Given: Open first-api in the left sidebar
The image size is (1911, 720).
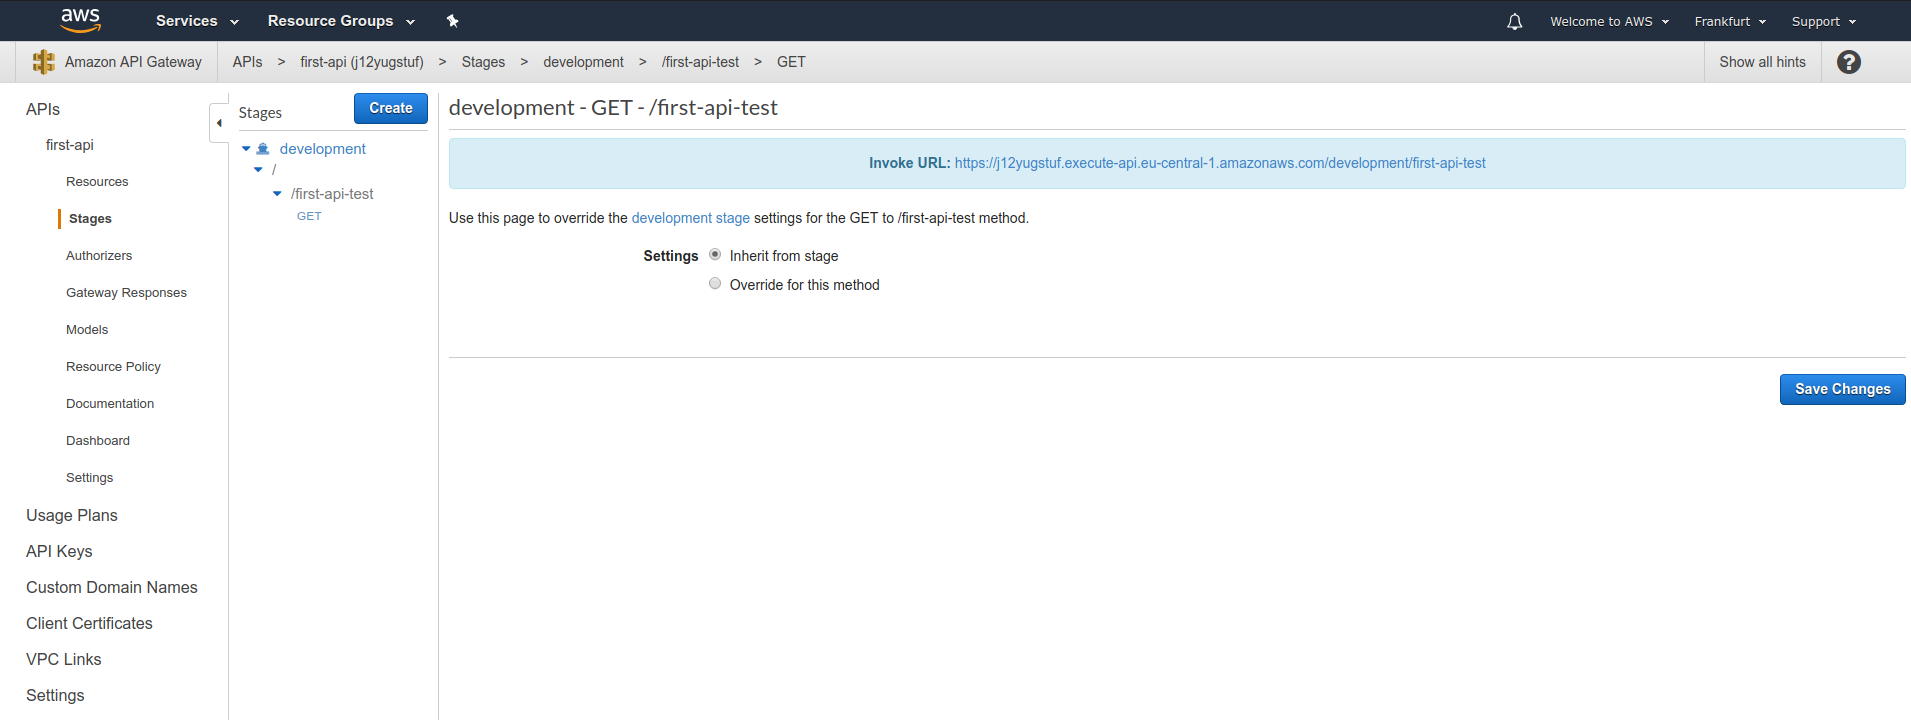Looking at the screenshot, I should pyautogui.click(x=70, y=145).
